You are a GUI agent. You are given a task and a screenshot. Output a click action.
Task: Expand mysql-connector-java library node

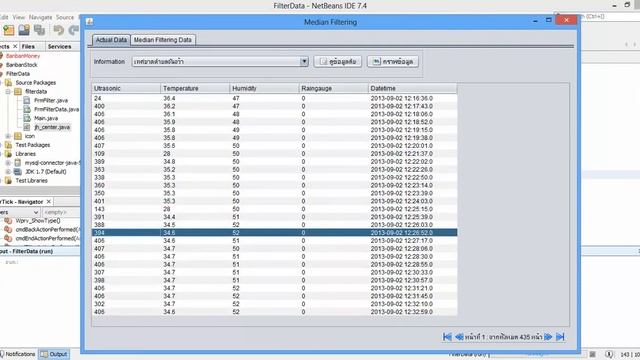coord(8,162)
